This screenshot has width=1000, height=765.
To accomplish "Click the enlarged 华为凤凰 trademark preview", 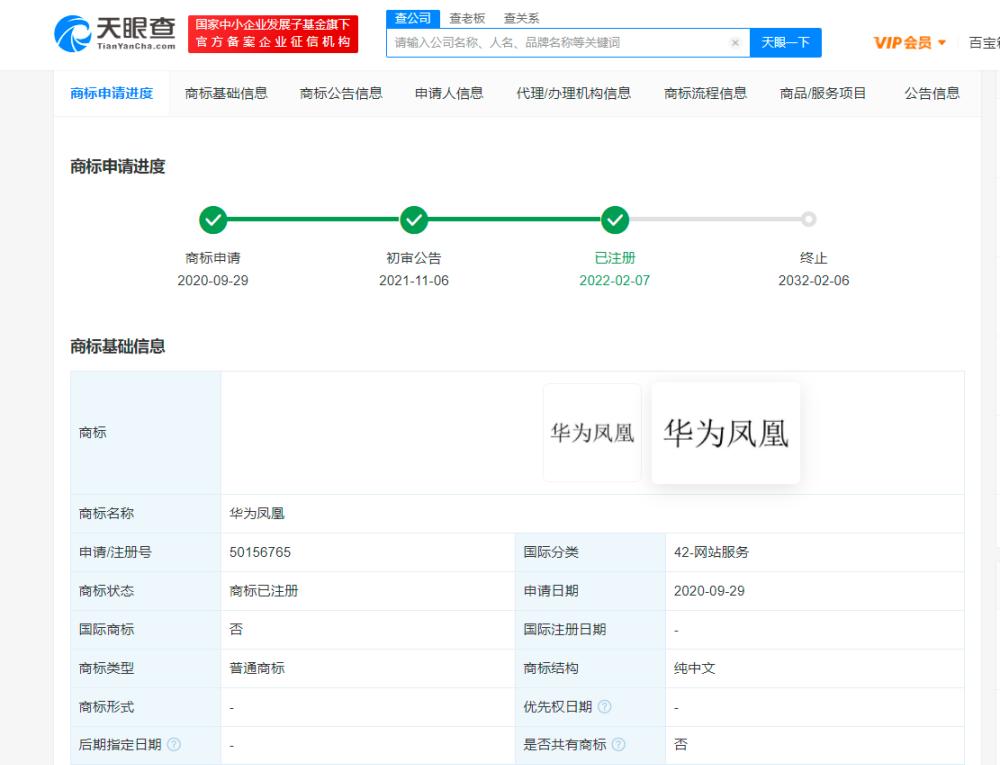I will (726, 433).
